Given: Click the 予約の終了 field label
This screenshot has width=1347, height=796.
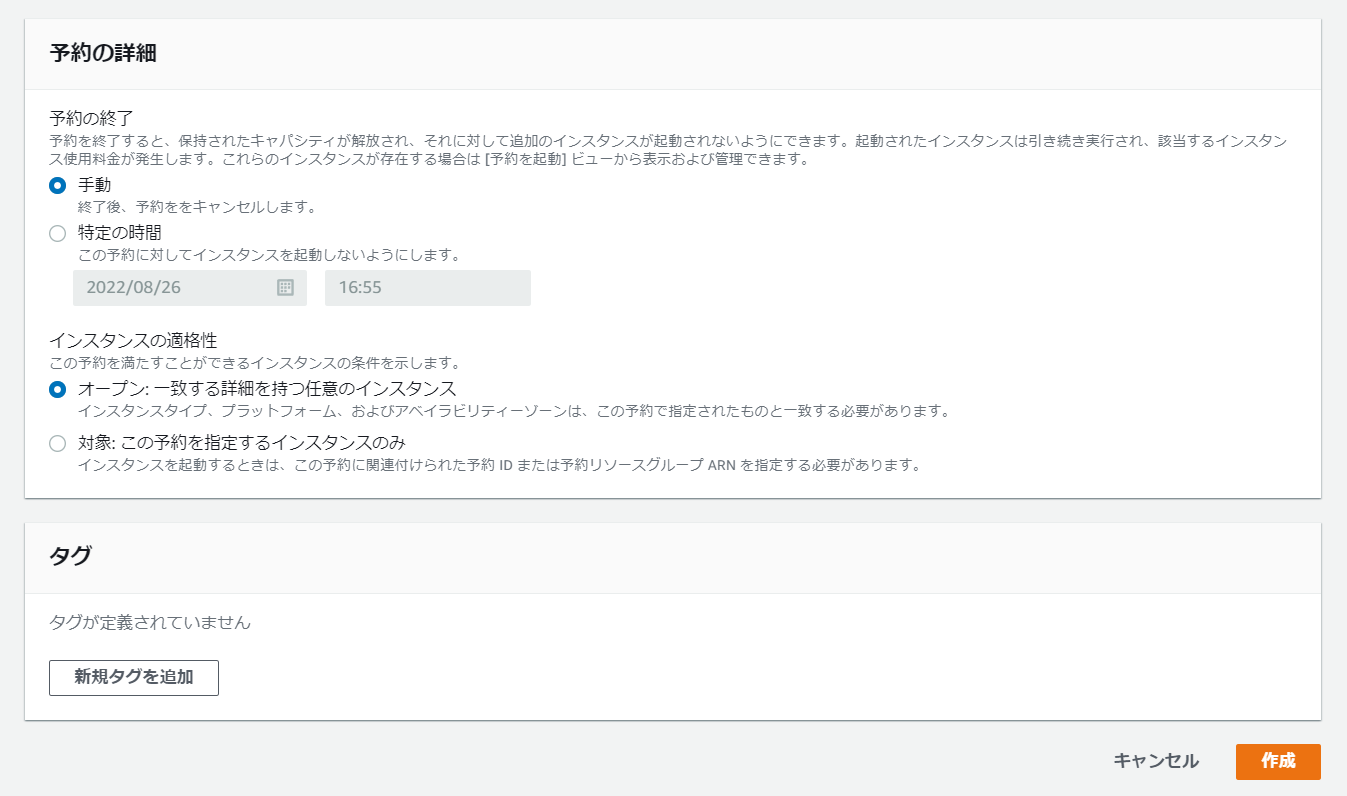Looking at the screenshot, I should [x=98, y=119].
